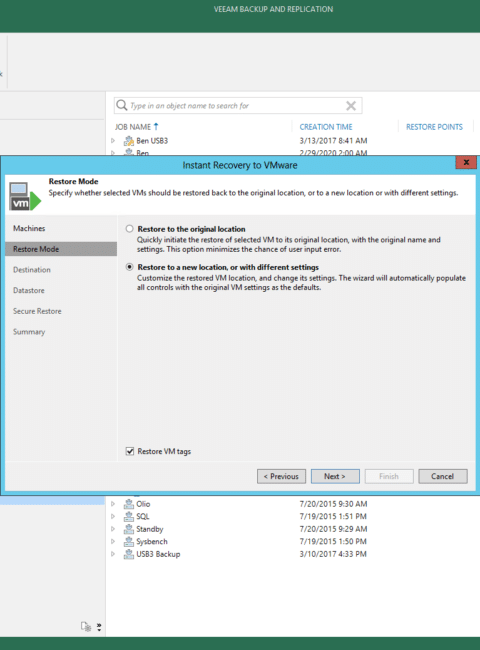This screenshot has height=650, width=480.
Task: Select Restore to a new location option
Action: (130, 267)
